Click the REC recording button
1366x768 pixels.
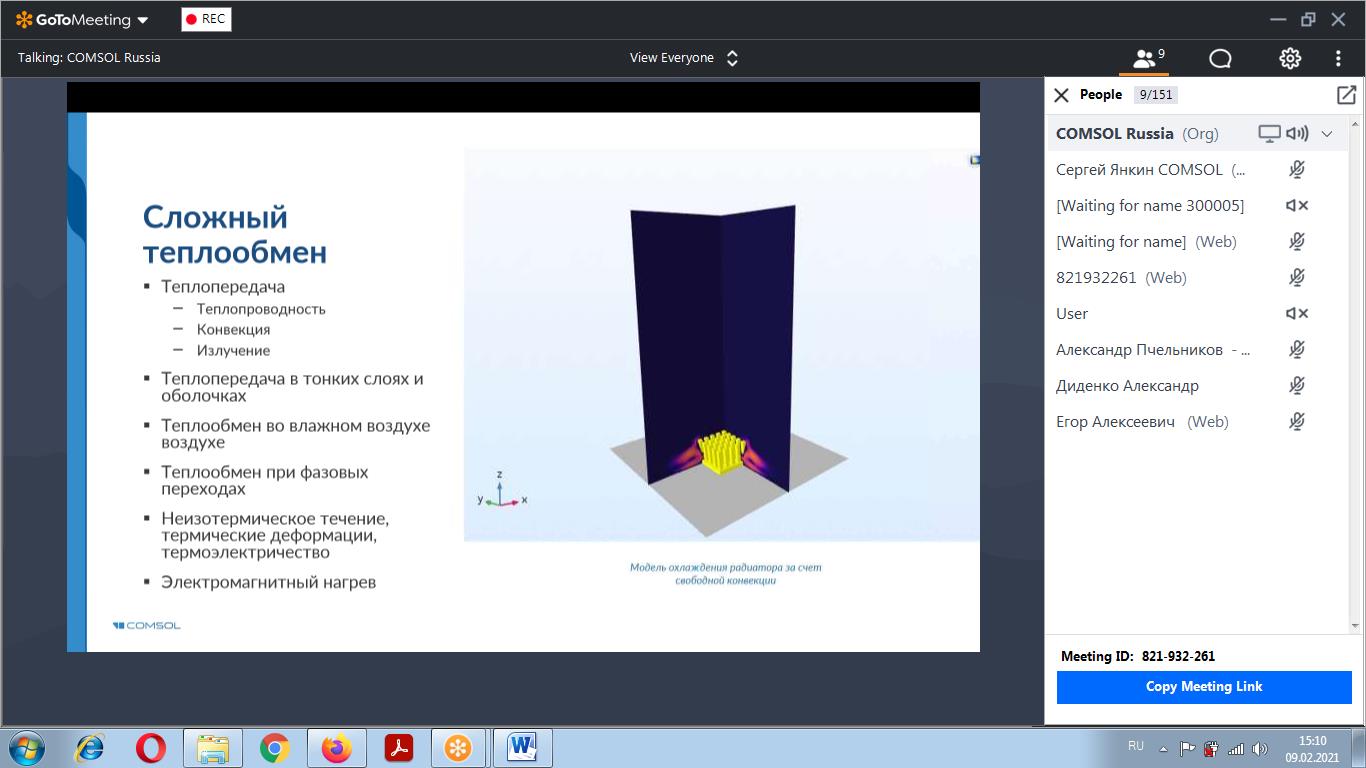206,19
